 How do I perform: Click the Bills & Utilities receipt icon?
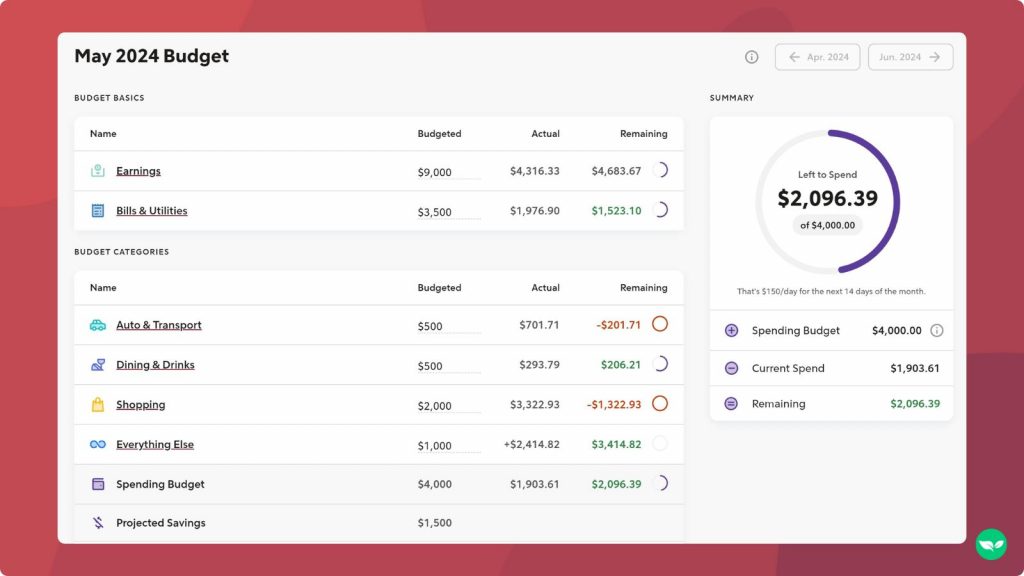click(96, 211)
